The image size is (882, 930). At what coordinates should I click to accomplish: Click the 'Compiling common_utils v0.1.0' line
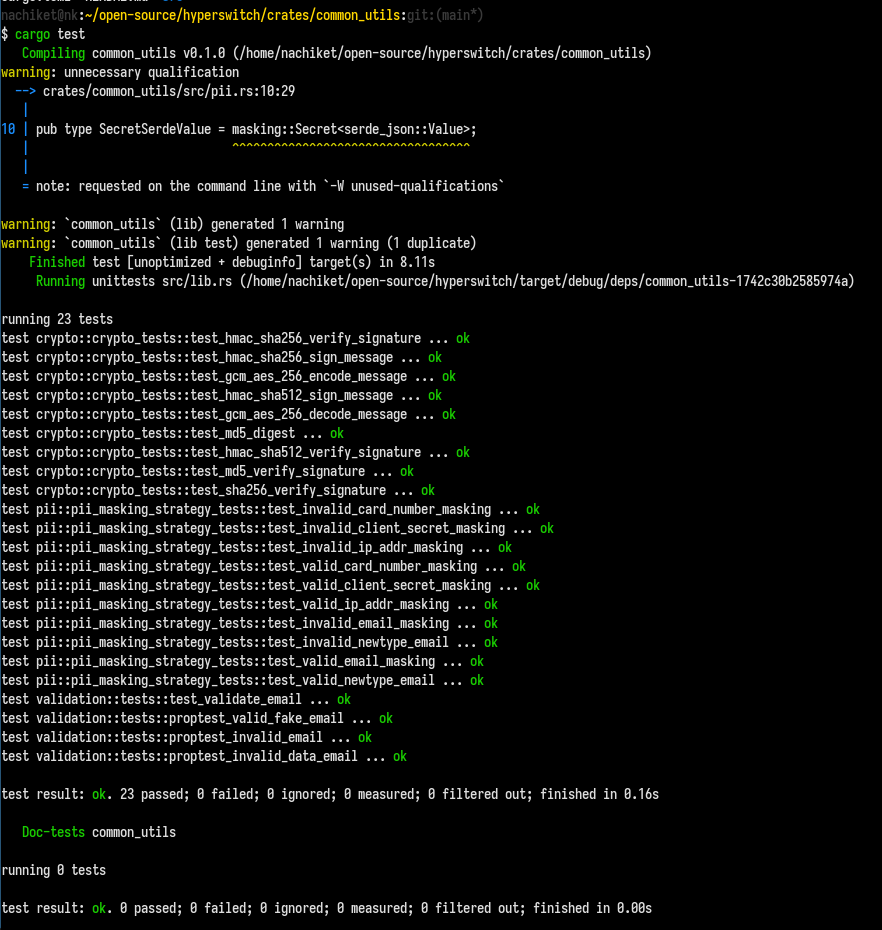click(336, 53)
